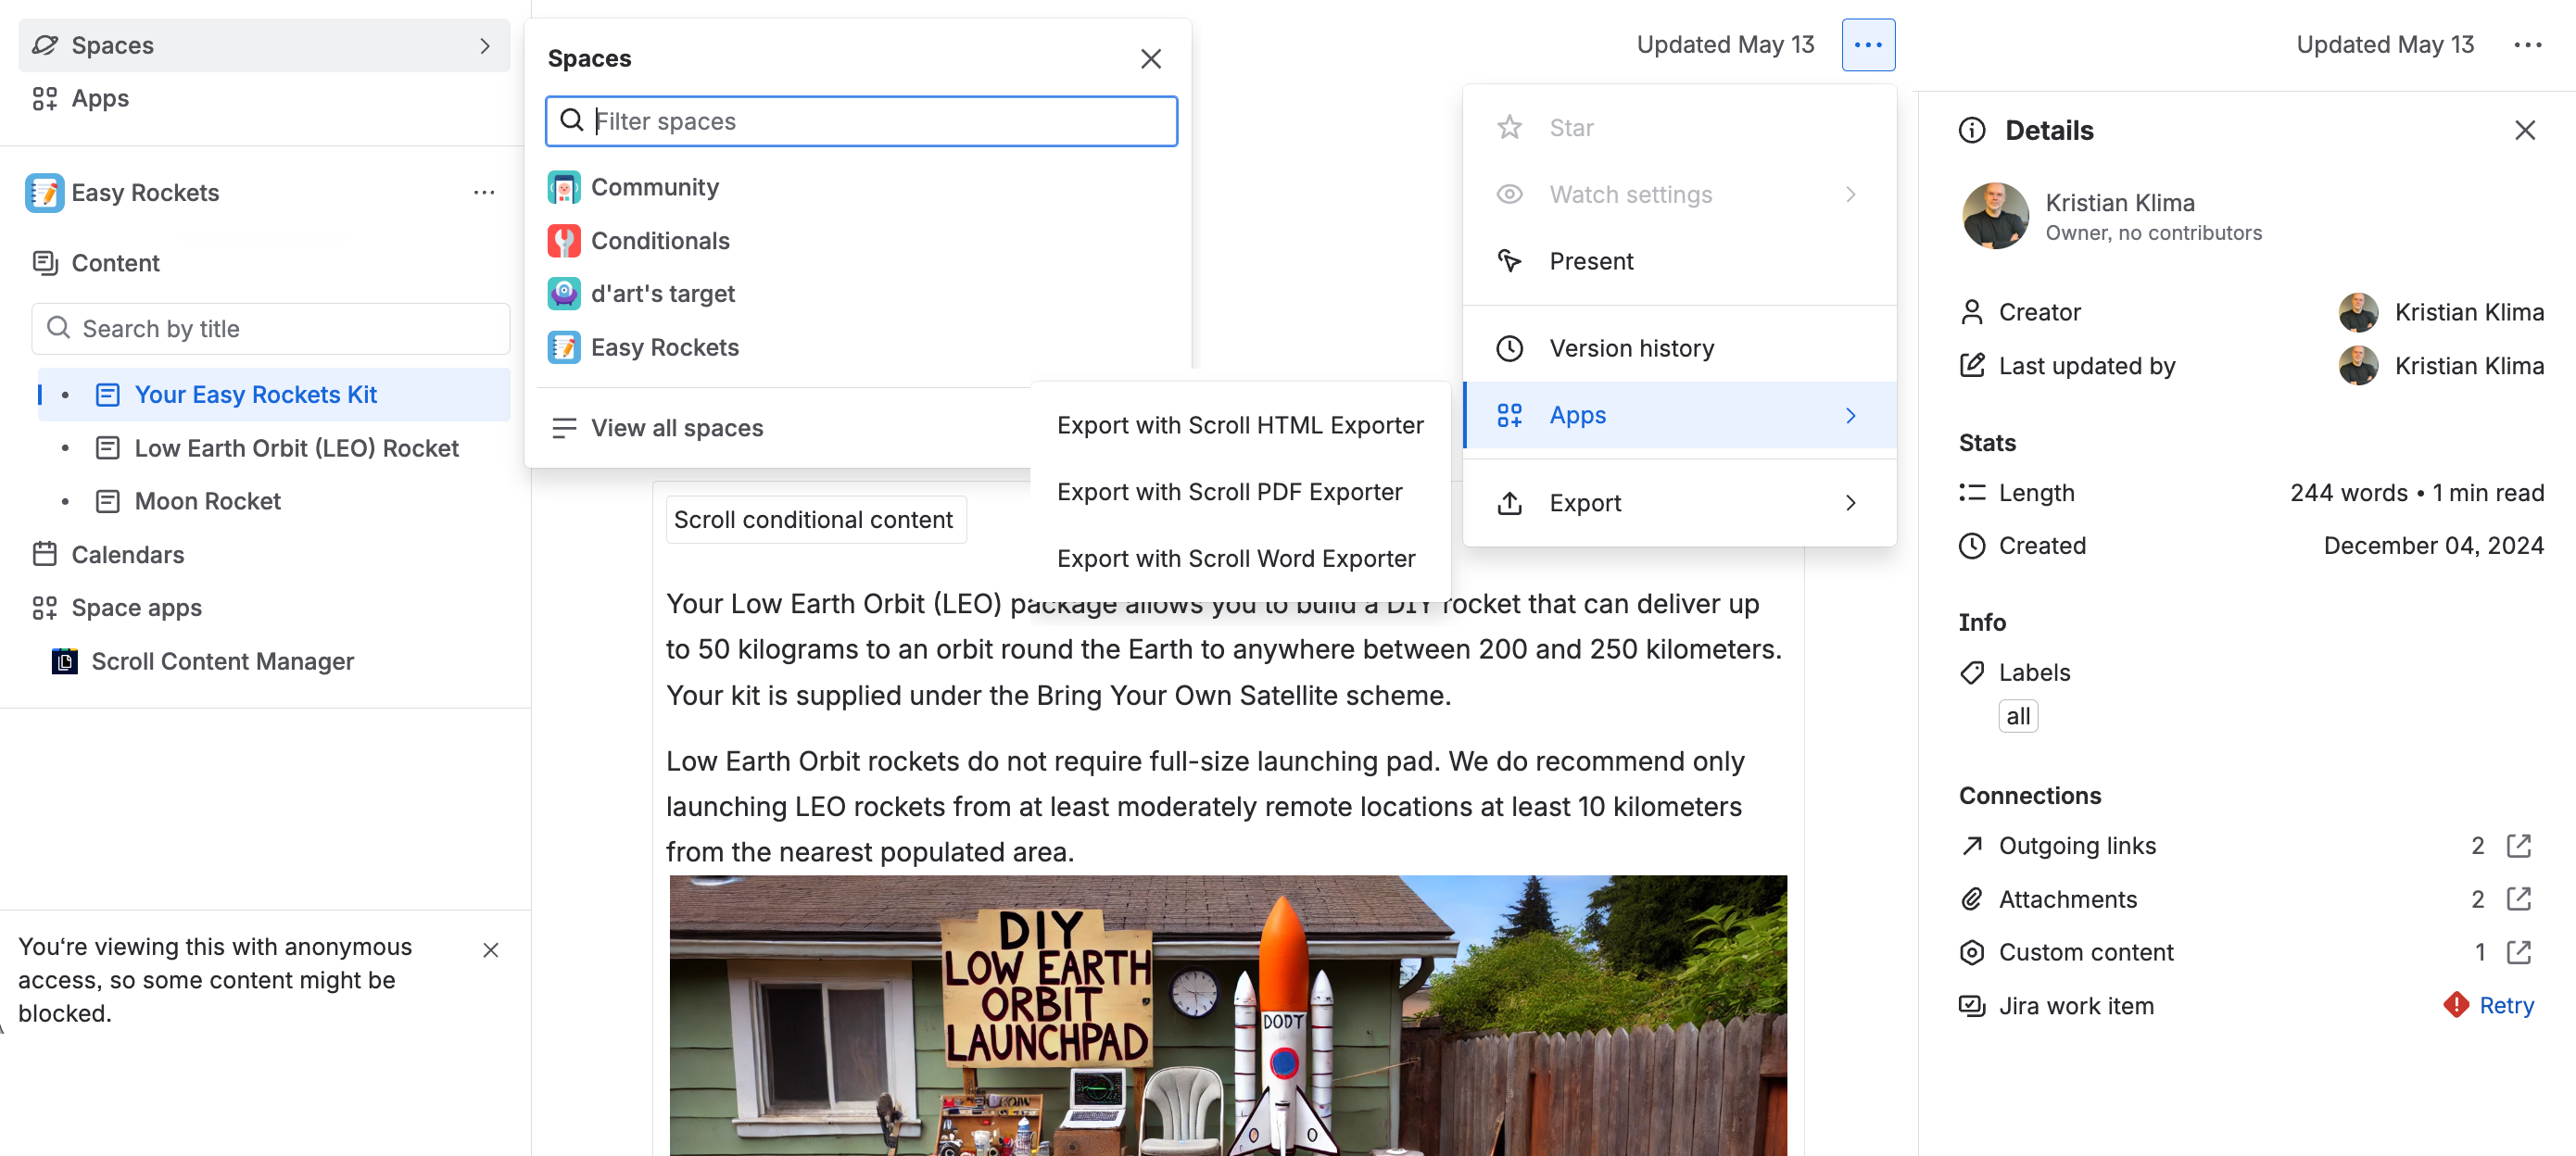Click the d'art's target space icon
2576x1156 pixels.
tap(564, 294)
